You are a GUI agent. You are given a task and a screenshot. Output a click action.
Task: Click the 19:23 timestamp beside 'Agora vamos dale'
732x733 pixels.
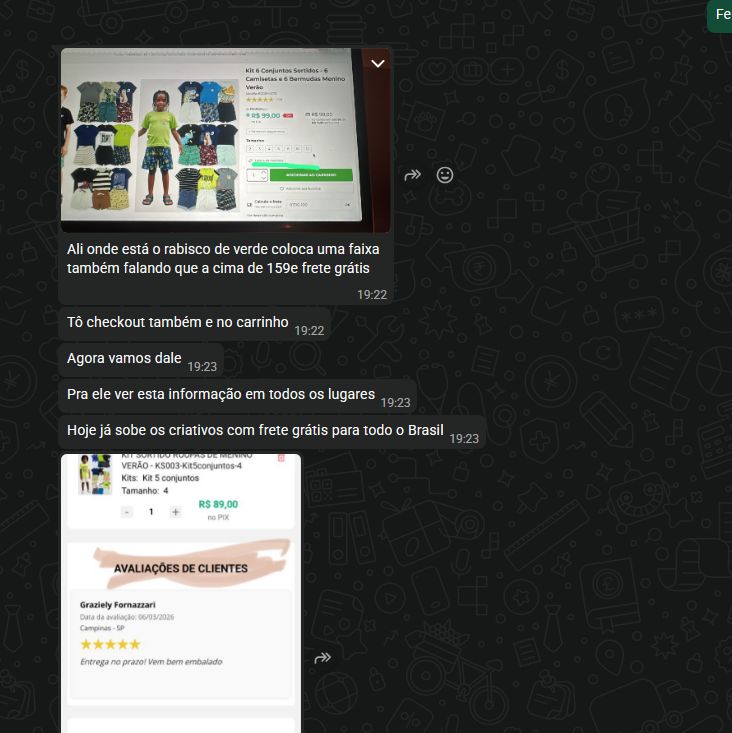(x=202, y=366)
